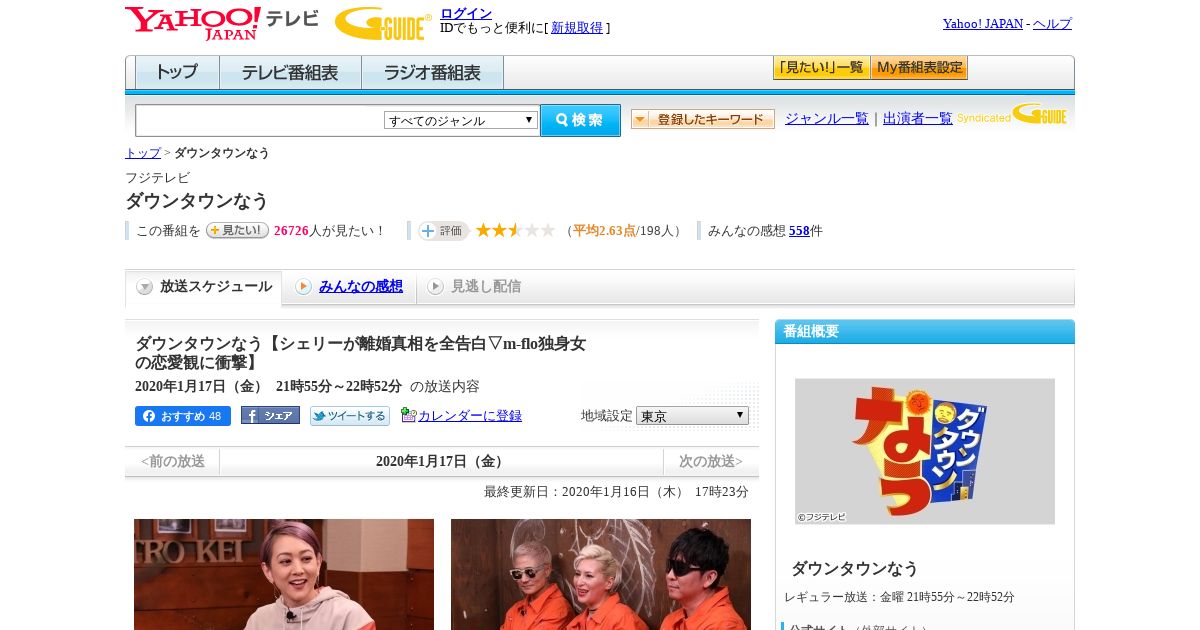Screen dimensions: 1200x630
Task: Click the 検索 search button
Action: point(580,120)
